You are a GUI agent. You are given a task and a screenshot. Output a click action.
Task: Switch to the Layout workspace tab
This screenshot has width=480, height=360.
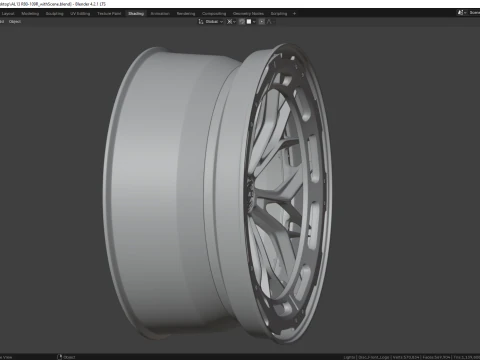coord(8,14)
